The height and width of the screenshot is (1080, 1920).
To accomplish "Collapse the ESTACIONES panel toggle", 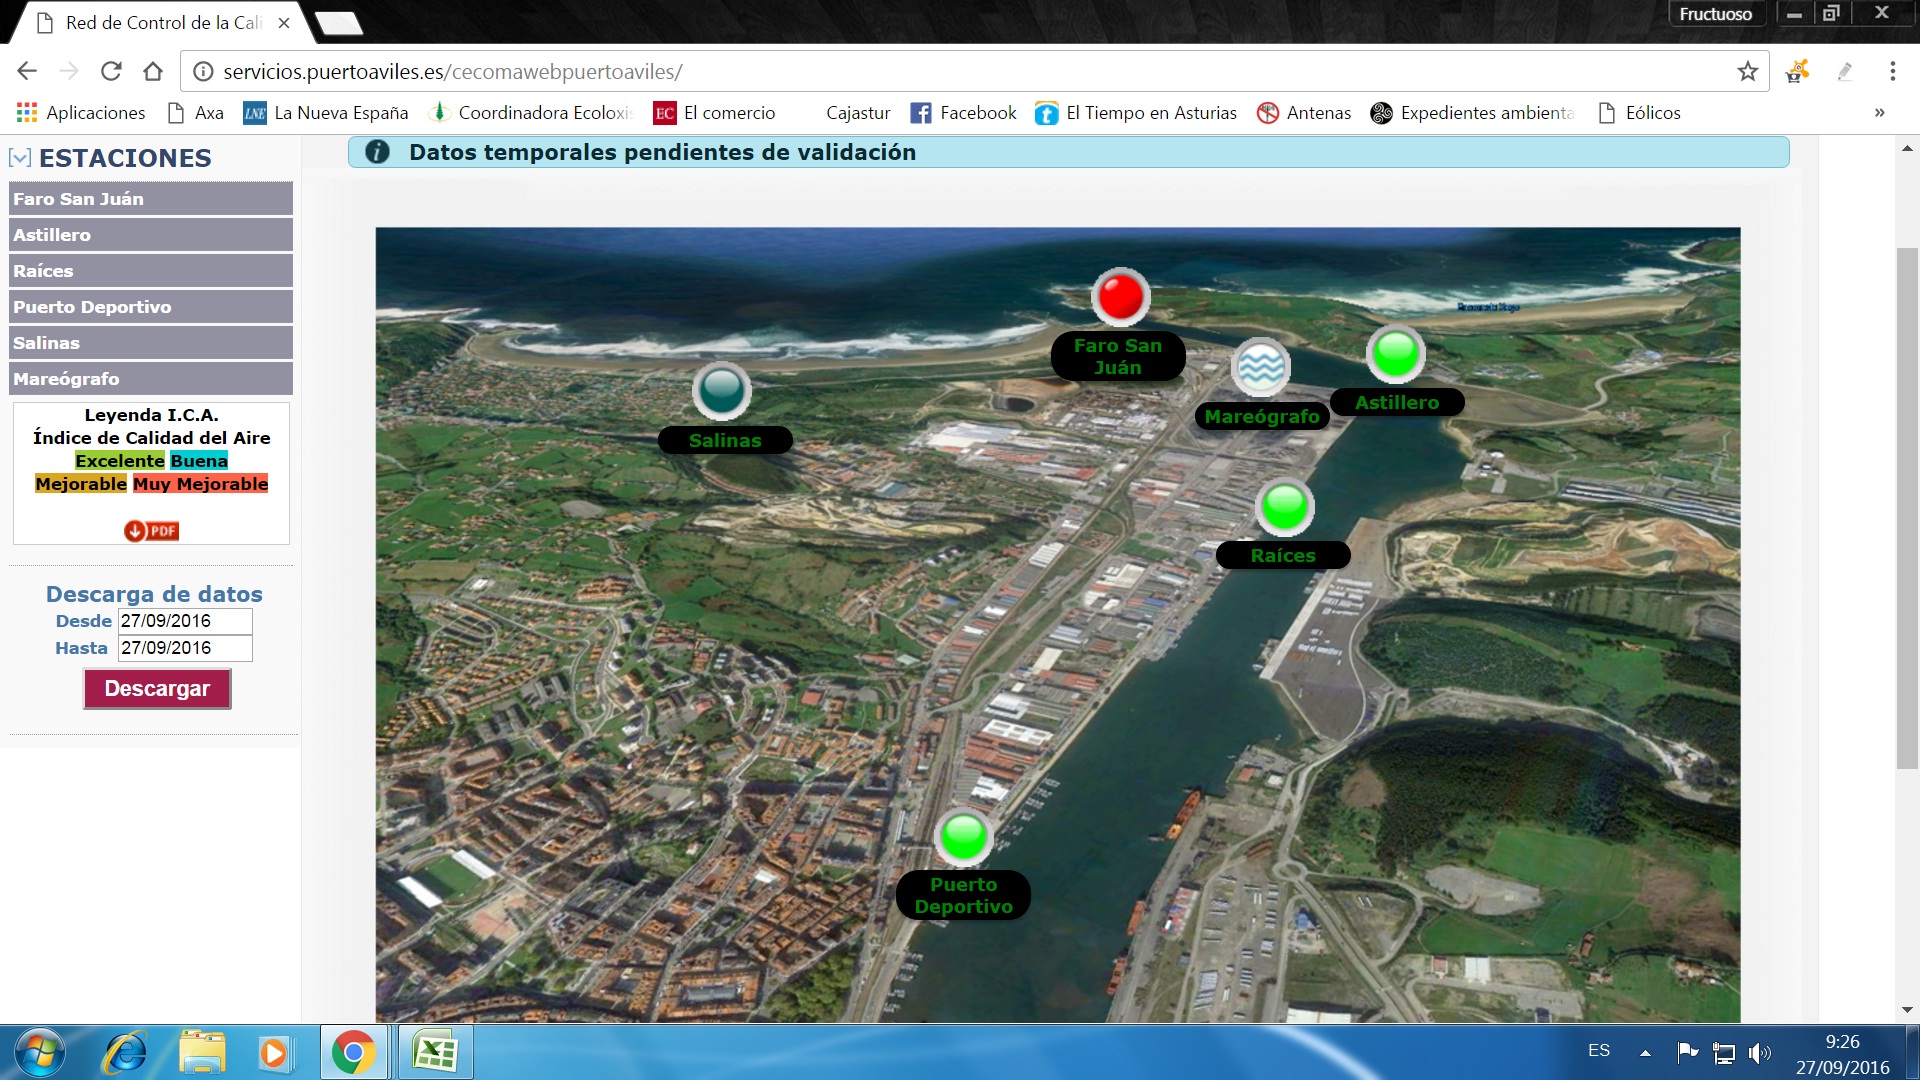I will [x=19, y=158].
